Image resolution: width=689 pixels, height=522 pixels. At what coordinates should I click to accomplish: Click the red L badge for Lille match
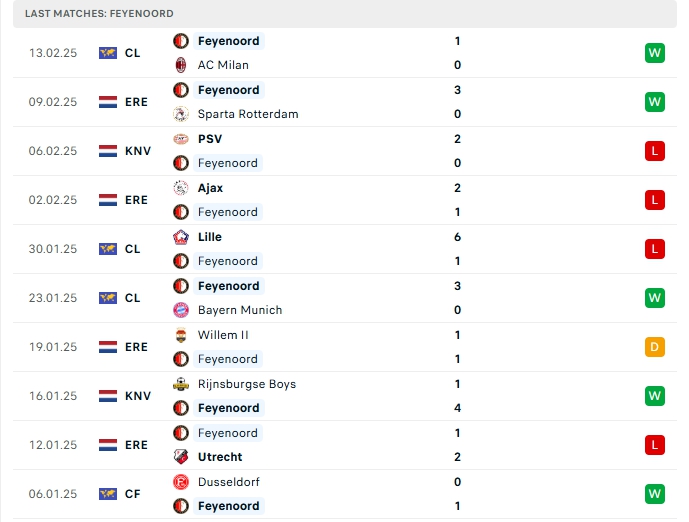tap(654, 249)
